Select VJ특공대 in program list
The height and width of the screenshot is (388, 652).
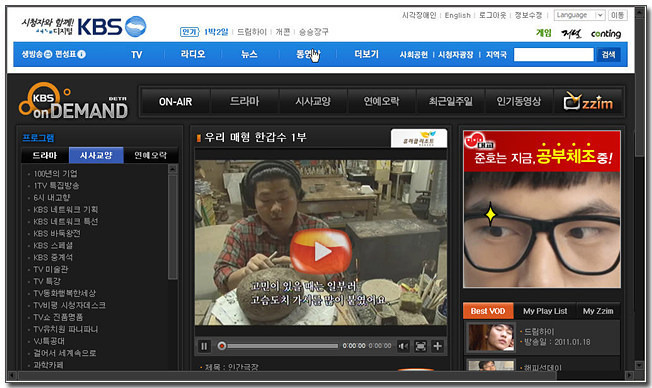pyautogui.click(x=49, y=341)
